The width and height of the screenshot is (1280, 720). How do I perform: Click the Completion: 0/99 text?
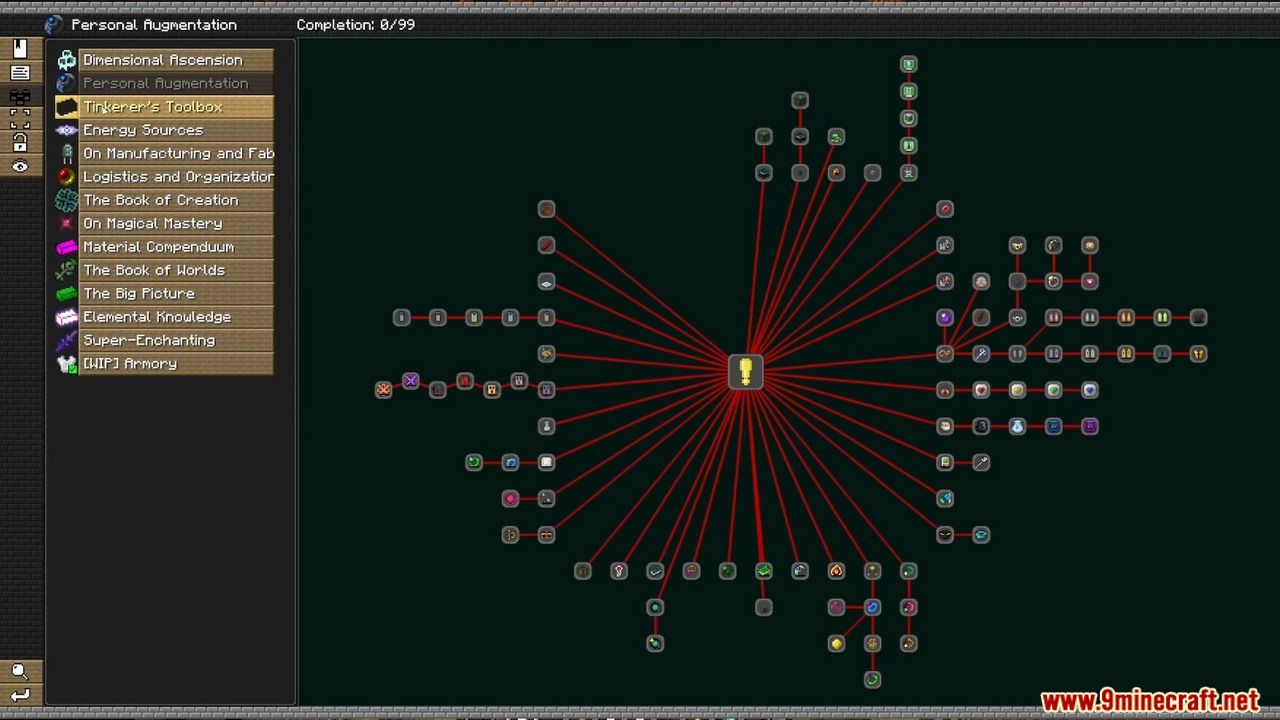pos(356,25)
